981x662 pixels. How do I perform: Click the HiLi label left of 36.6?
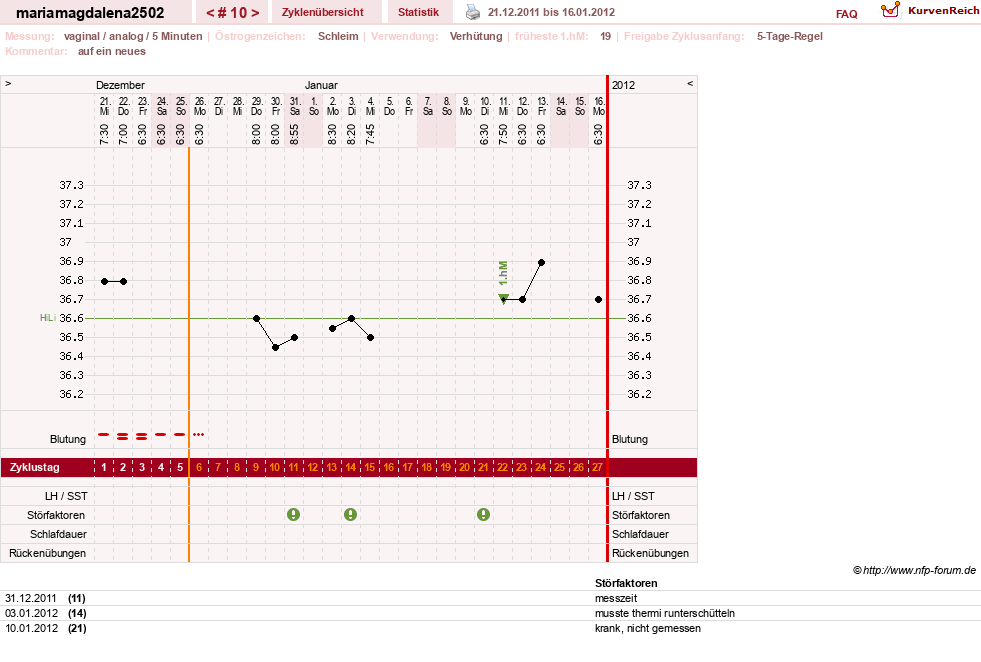[x=48, y=318]
